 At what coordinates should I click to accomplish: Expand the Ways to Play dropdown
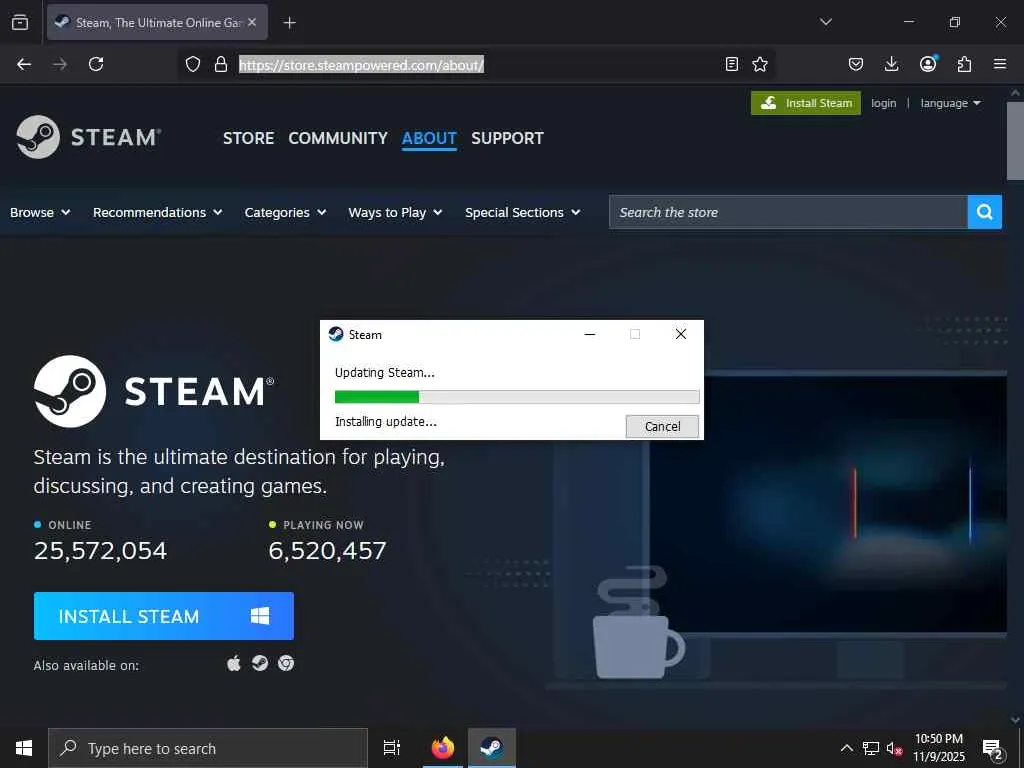pos(395,212)
